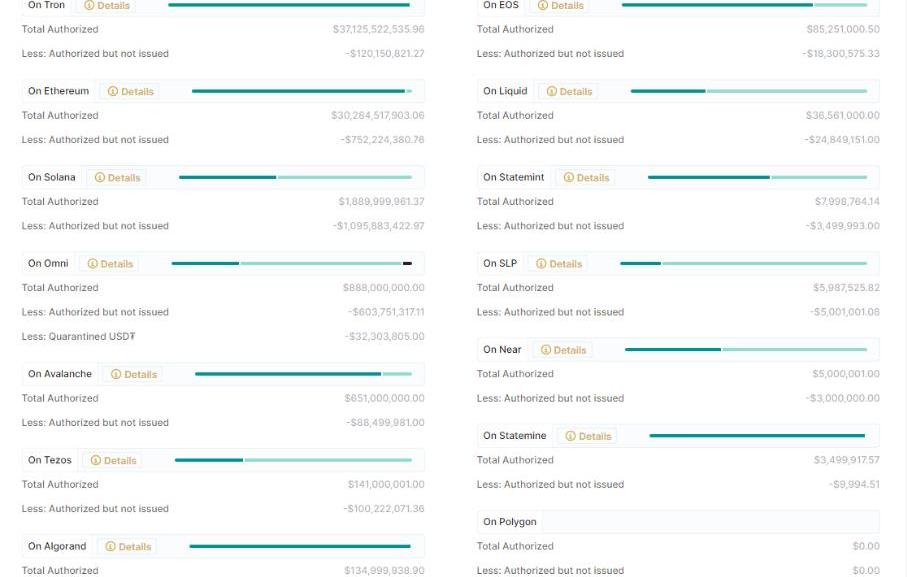
Task: Click the Details info icon for Liquid
Action: pyautogui.click(x=552, y=91)
